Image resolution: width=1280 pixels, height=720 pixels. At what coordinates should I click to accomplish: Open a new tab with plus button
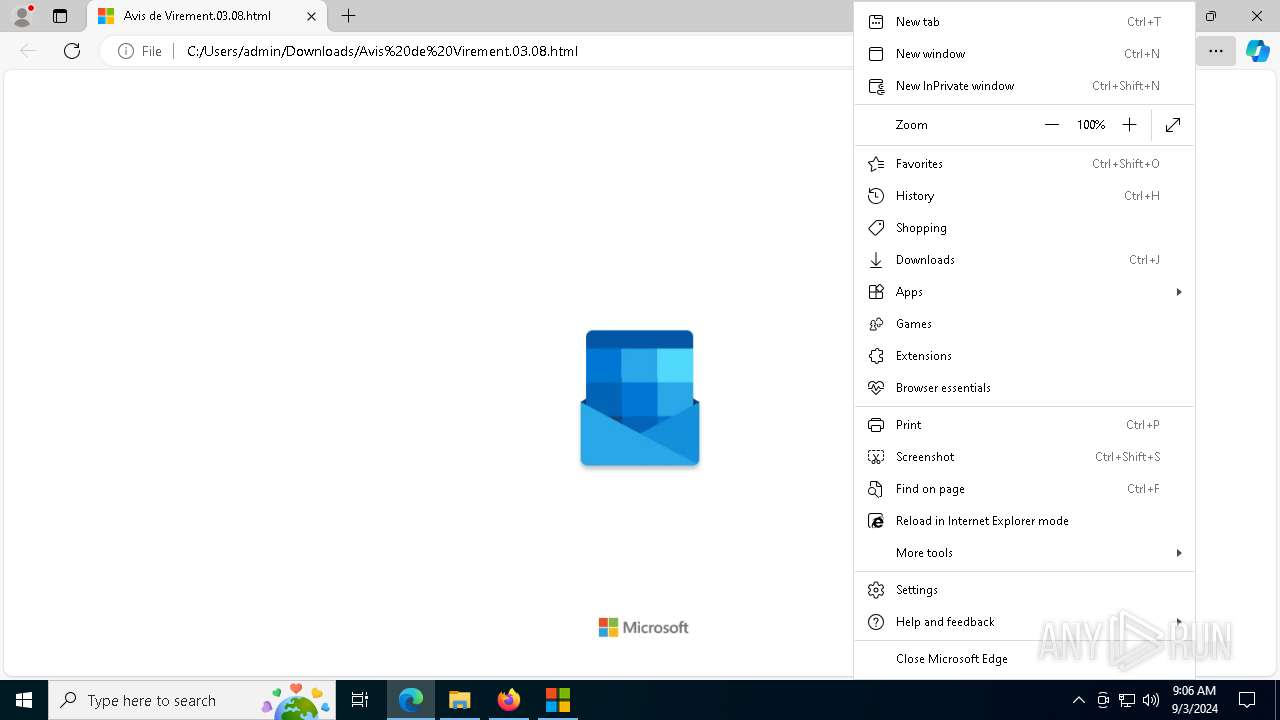pyautogui.click(x=348, y=16)
